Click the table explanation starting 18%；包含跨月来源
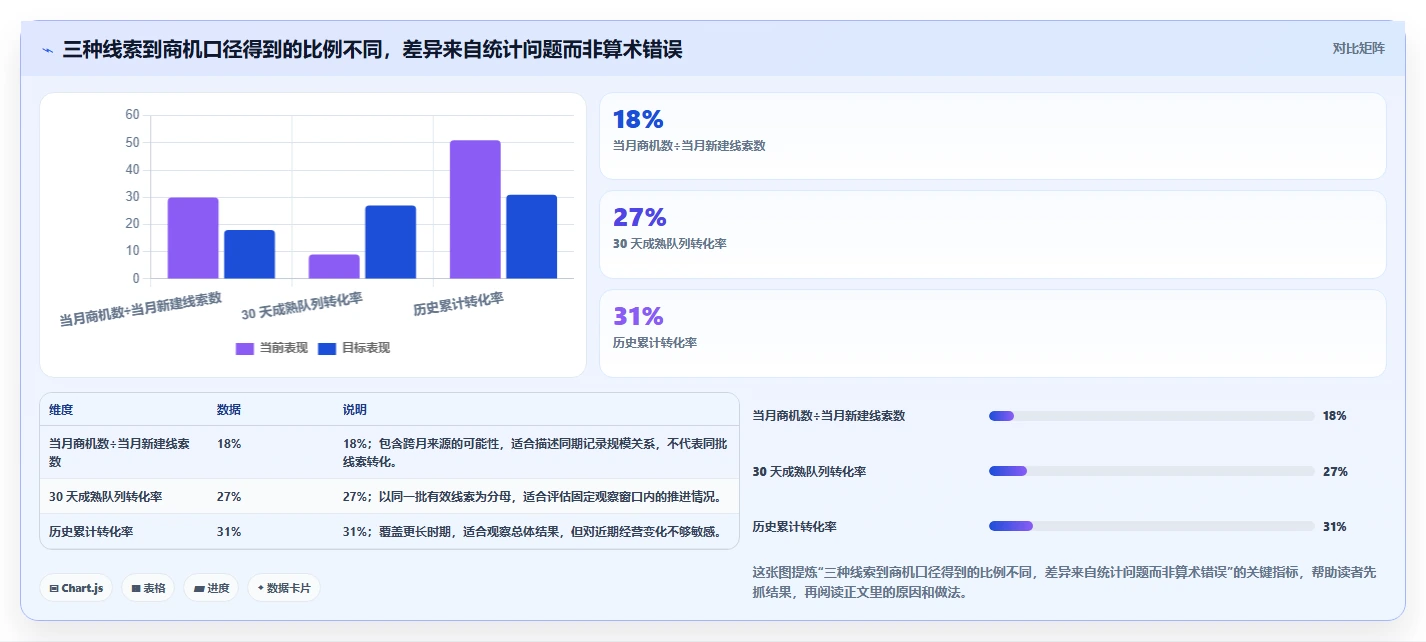1426x642 pixels. 535,452
